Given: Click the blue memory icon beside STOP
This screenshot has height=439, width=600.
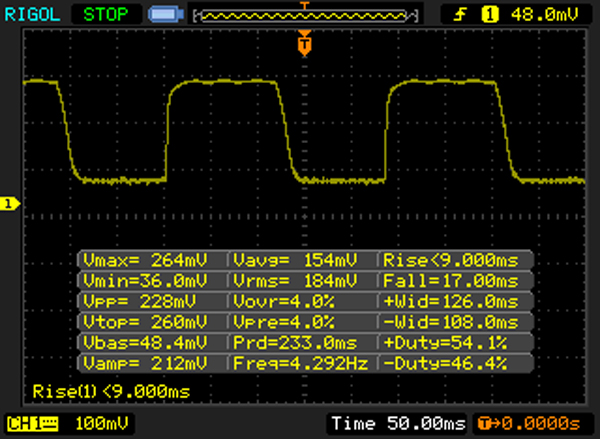Looking at the screenshot, I should click(162, 15).
